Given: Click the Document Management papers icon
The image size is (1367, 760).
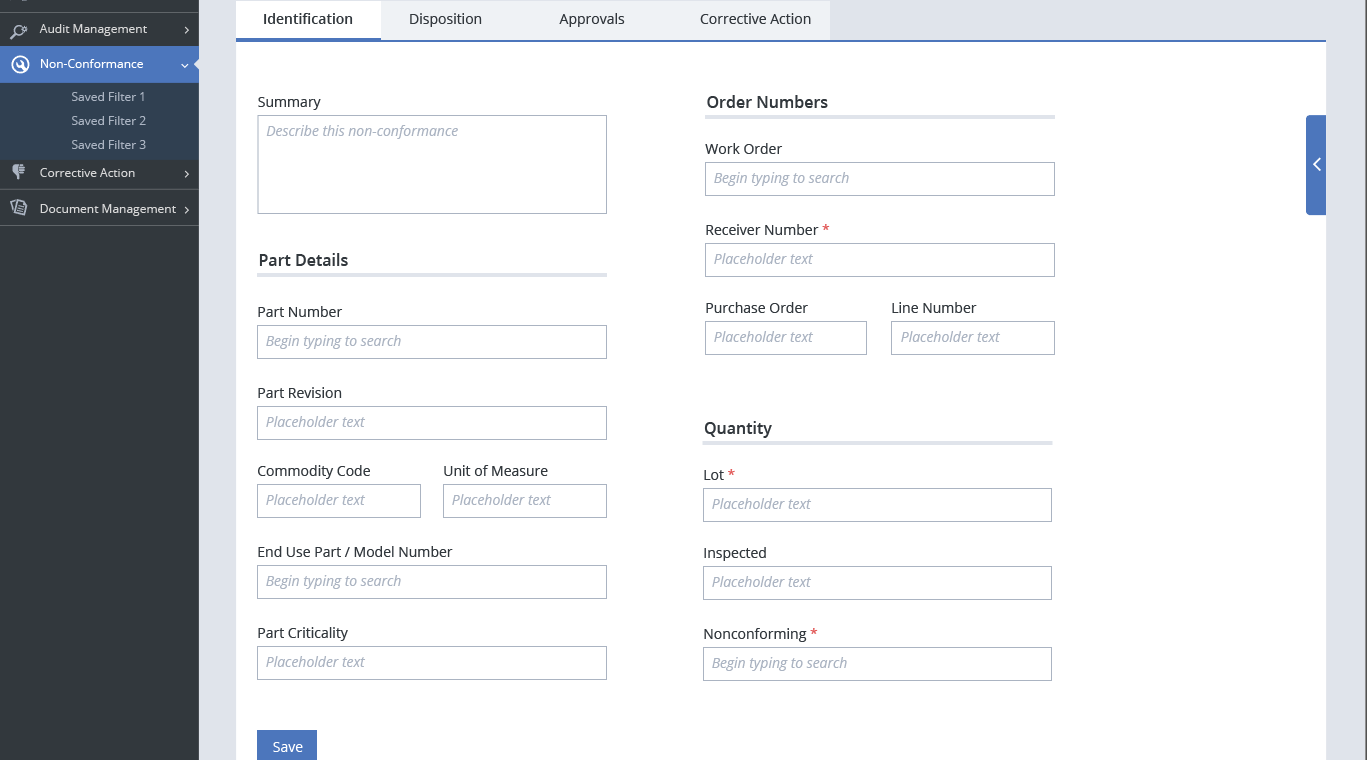Looking at the screenshot, I should pos(18,208).
